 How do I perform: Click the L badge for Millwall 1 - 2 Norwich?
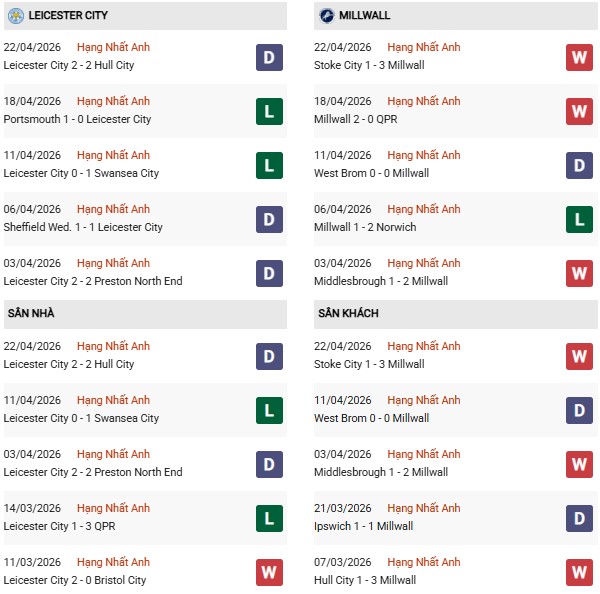tap(579, 219)
